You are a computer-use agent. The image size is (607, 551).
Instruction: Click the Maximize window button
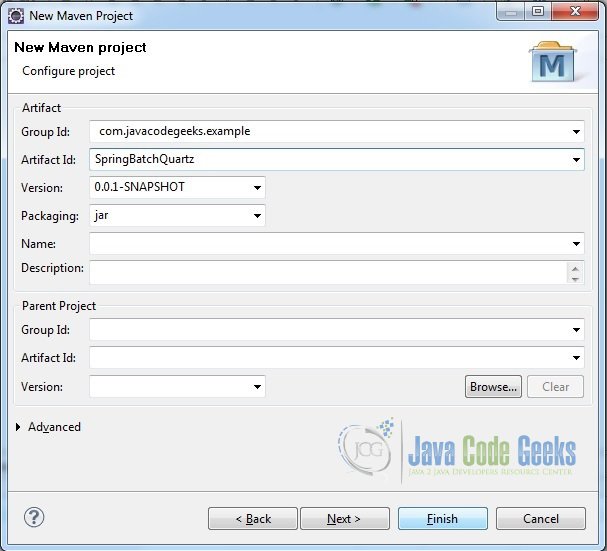click(538, 12)
